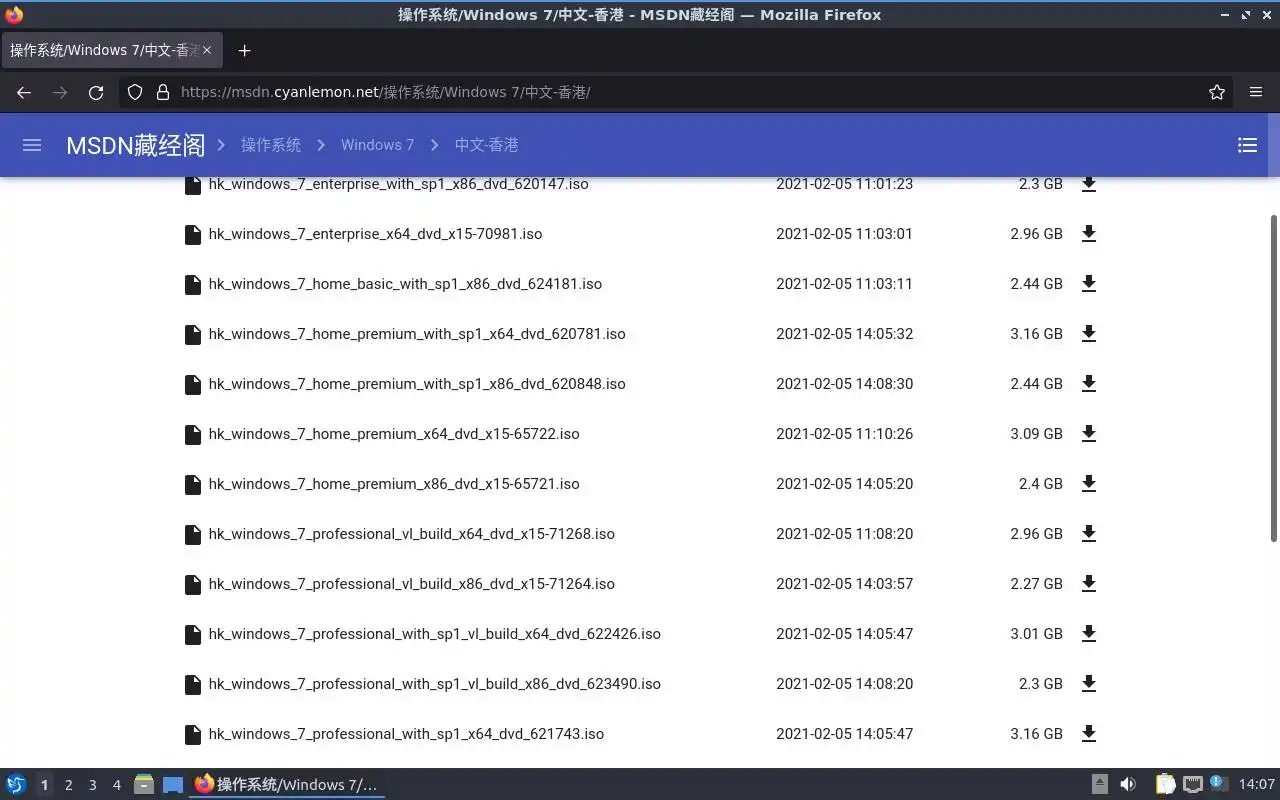The height and width of the screenshot is (800, 1280).
Task: Reload the current page
Action: click(x=96, y=92)
